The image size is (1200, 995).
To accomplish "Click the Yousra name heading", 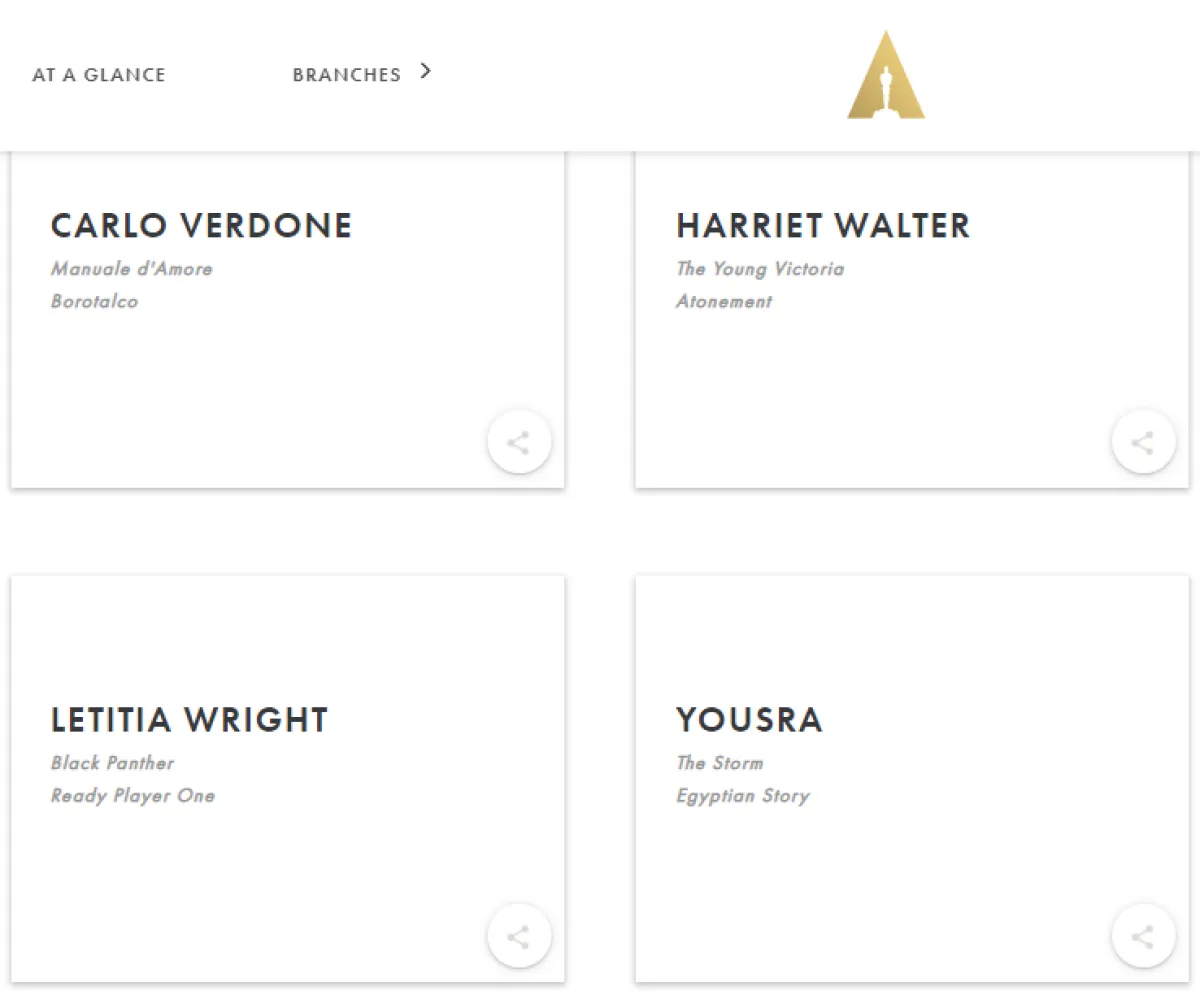I will click(749, 720).
